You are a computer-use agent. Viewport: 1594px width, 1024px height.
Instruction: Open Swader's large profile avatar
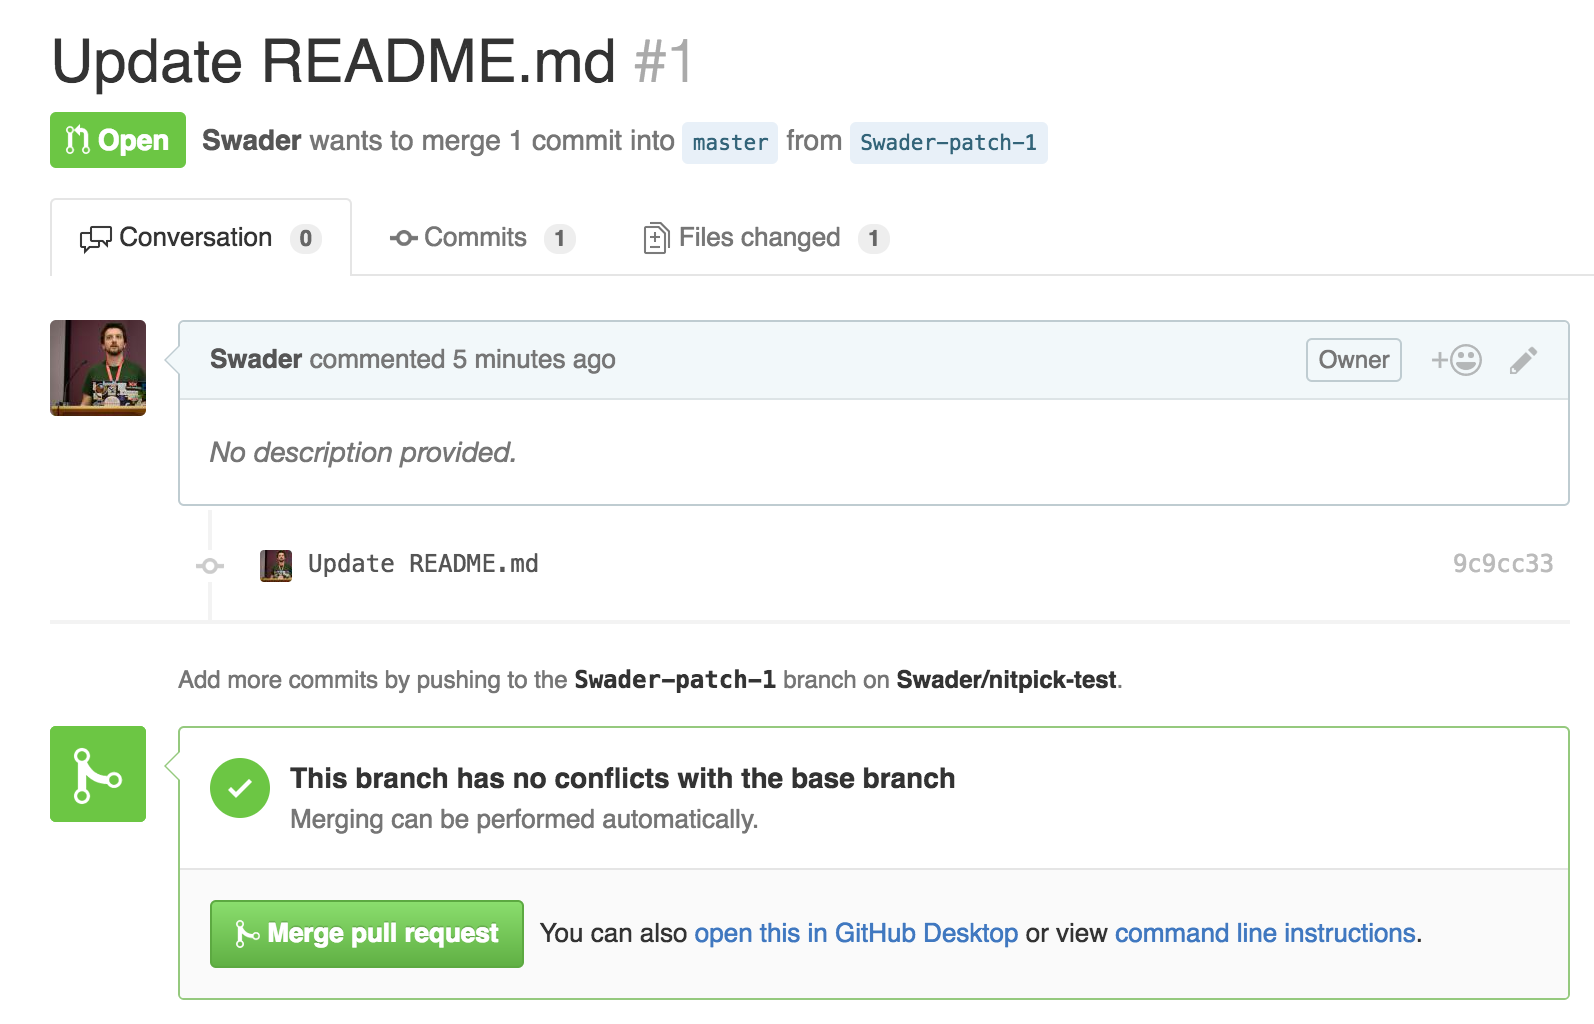[98, 368]
